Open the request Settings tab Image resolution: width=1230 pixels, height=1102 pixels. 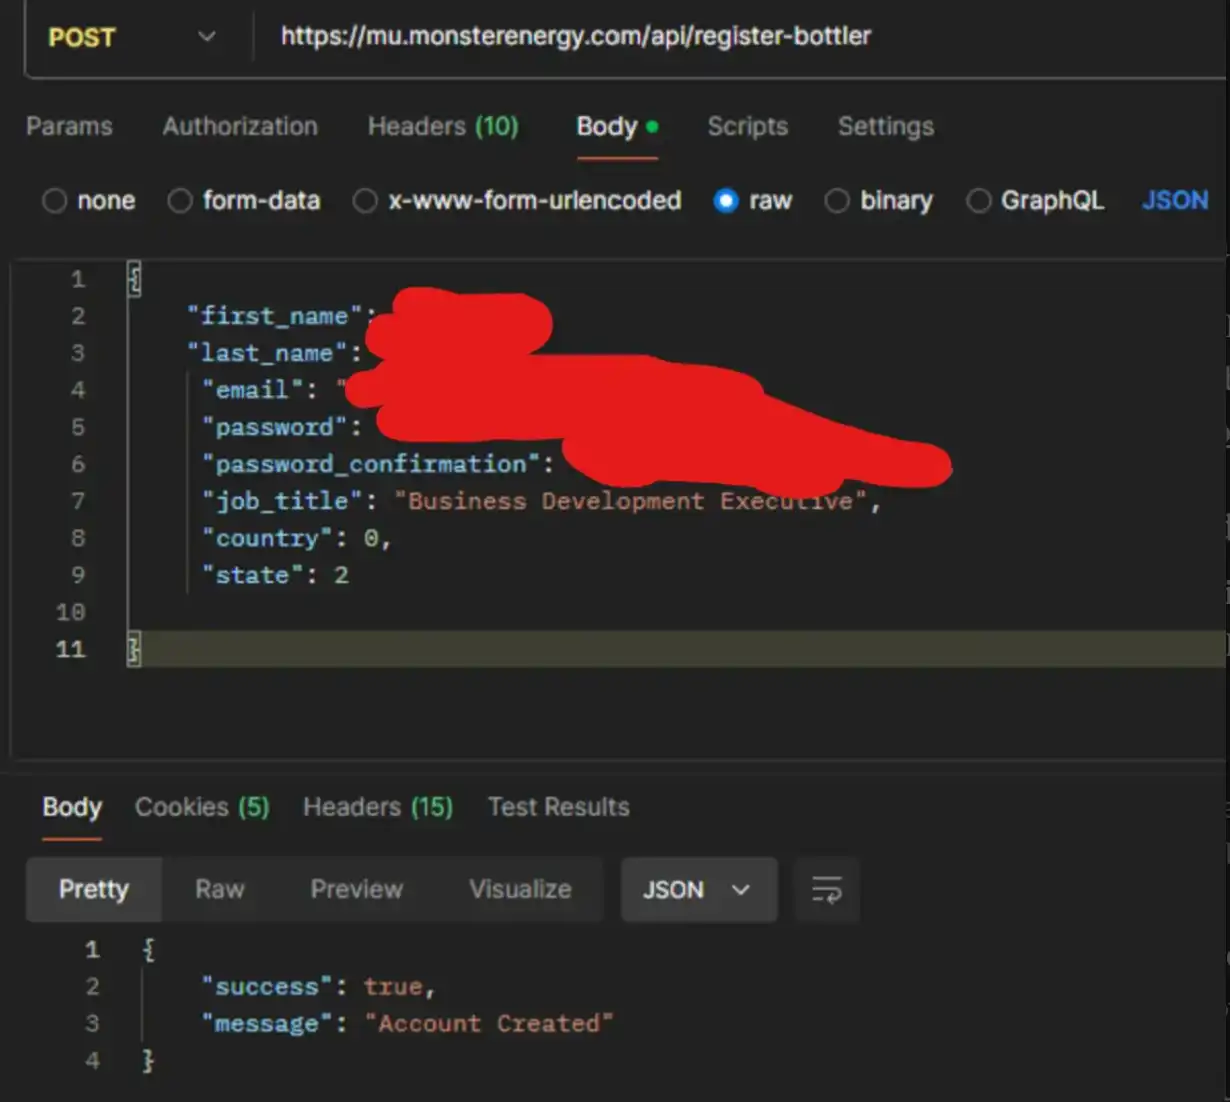coord(886,127)
